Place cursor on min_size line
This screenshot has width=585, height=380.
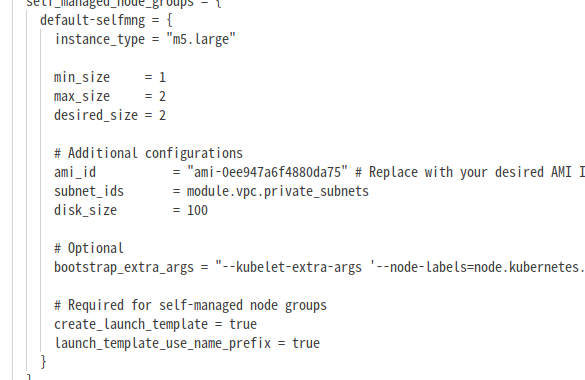click(110, 77)
